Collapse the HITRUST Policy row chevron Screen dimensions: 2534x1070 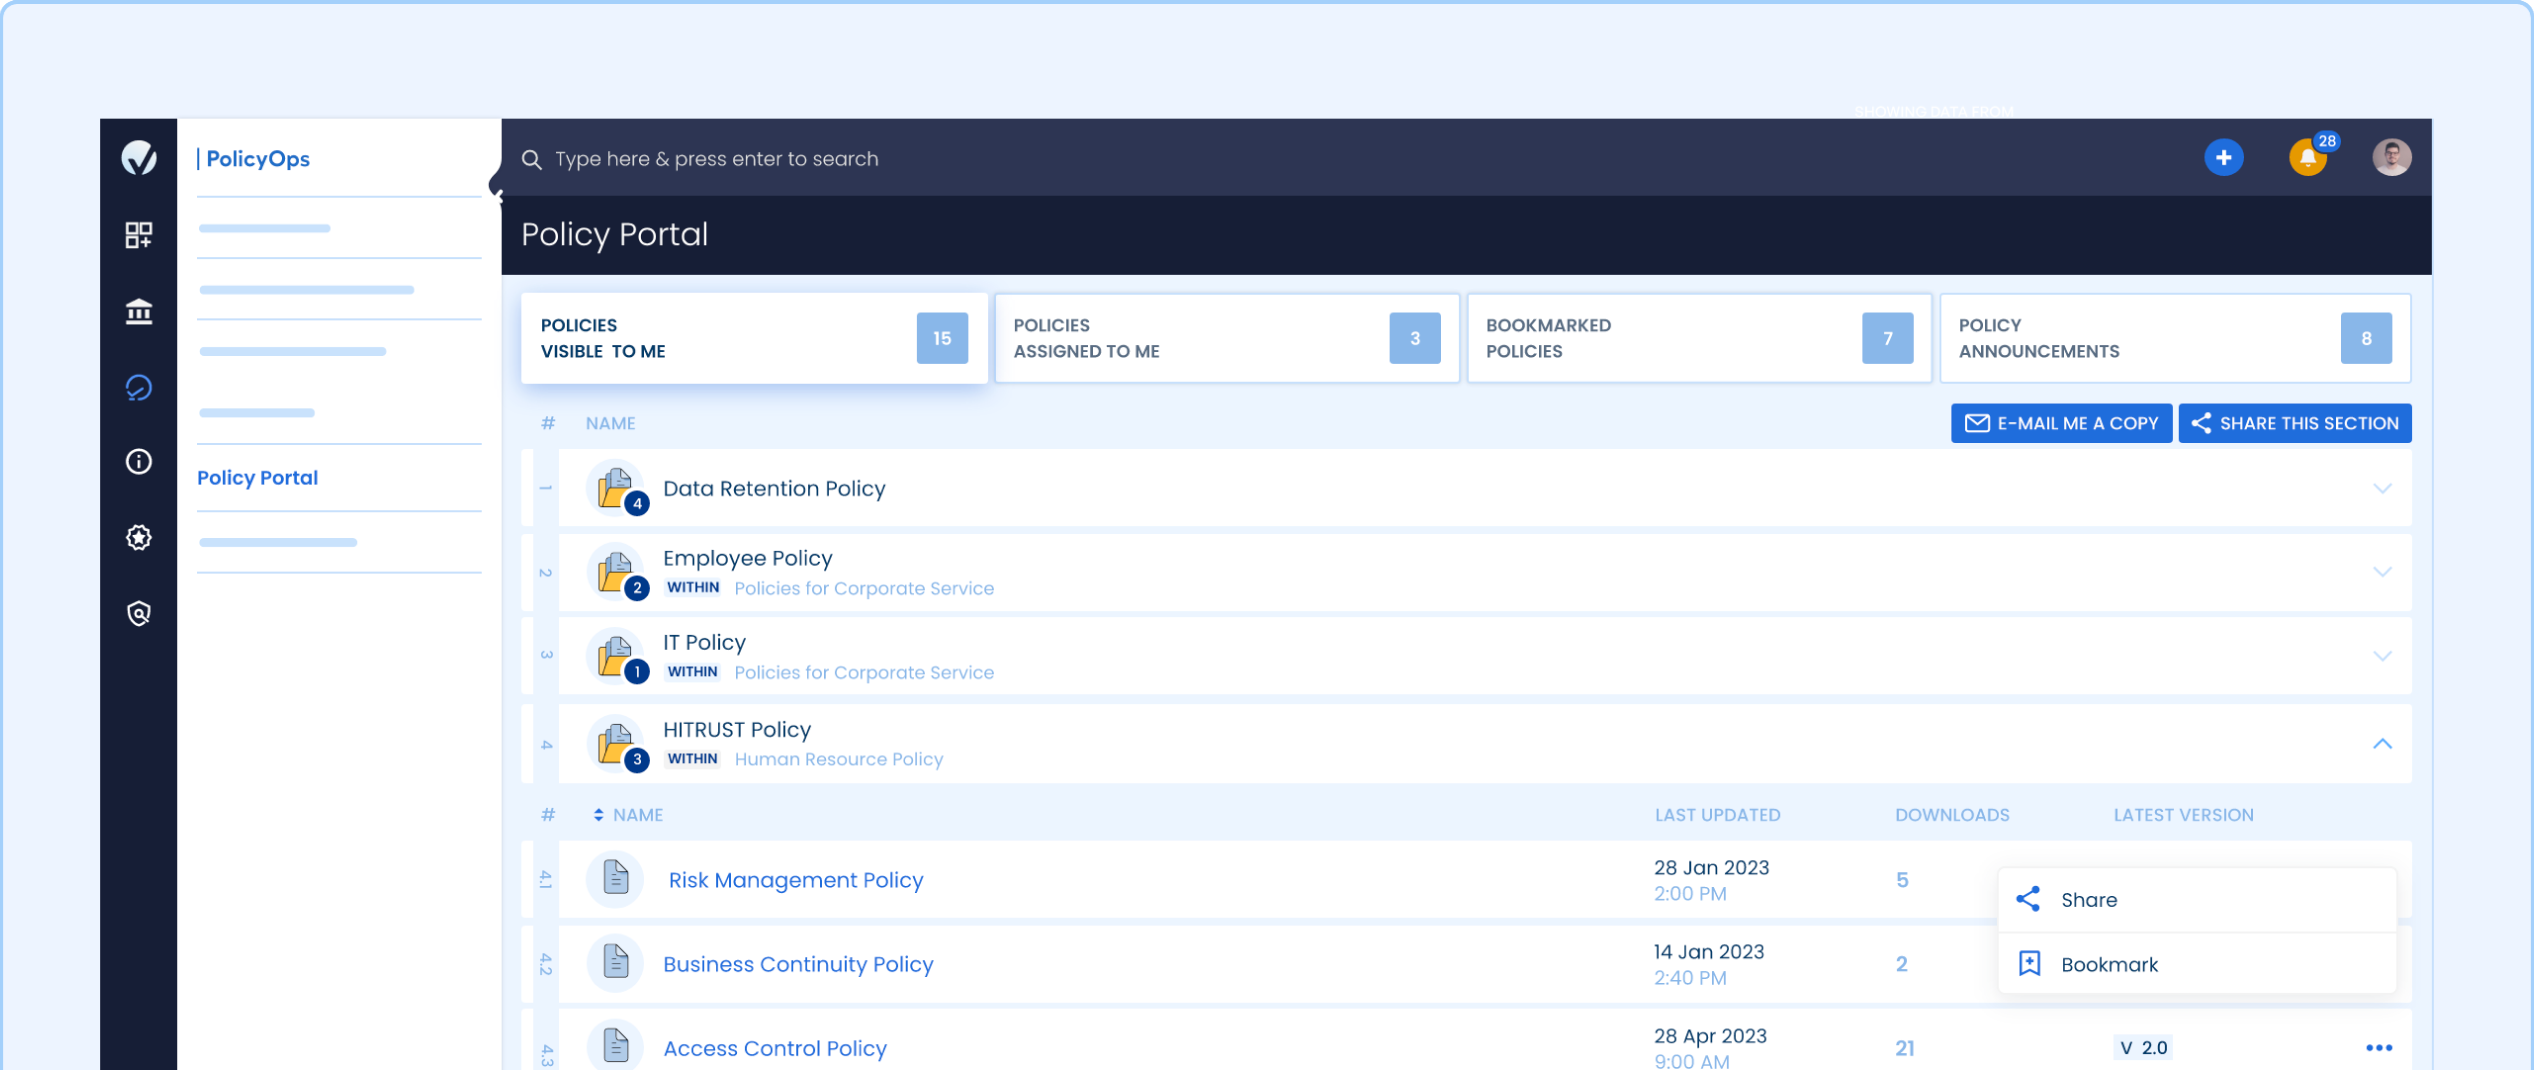coord(2381,743)
